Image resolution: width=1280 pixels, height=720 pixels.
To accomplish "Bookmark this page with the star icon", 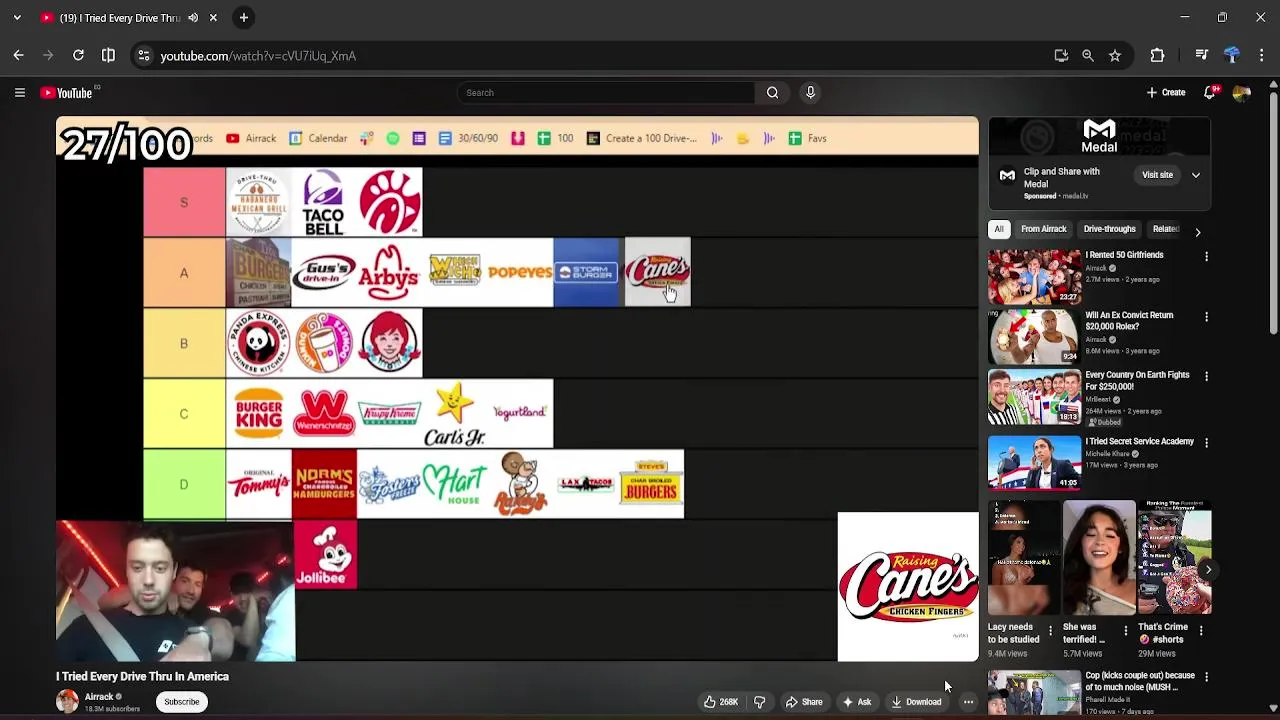I will pyautogui.click(x=1115, y=56).
